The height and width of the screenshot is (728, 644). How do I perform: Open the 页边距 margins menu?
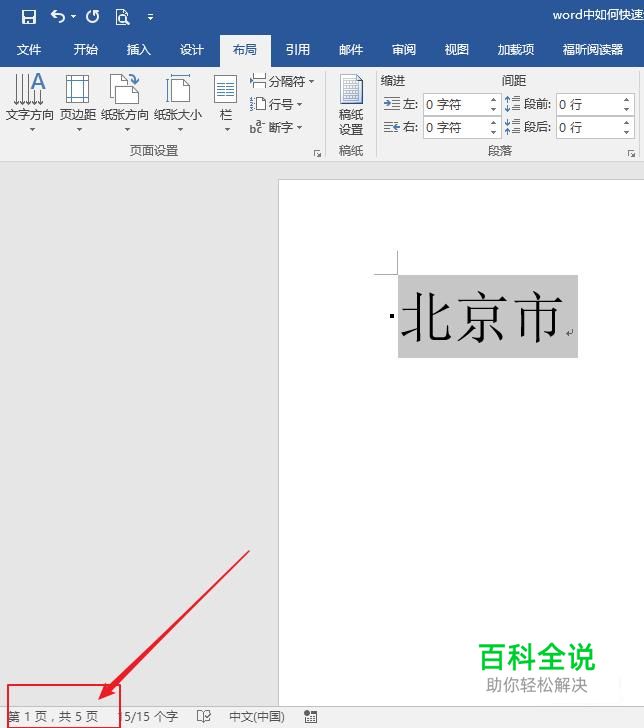[78, 103]
